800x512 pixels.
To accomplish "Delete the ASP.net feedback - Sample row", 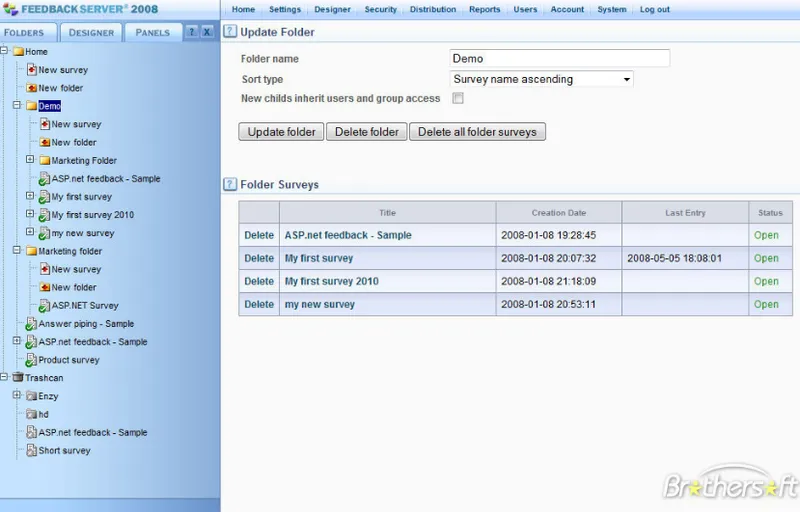I will (259, 235).
